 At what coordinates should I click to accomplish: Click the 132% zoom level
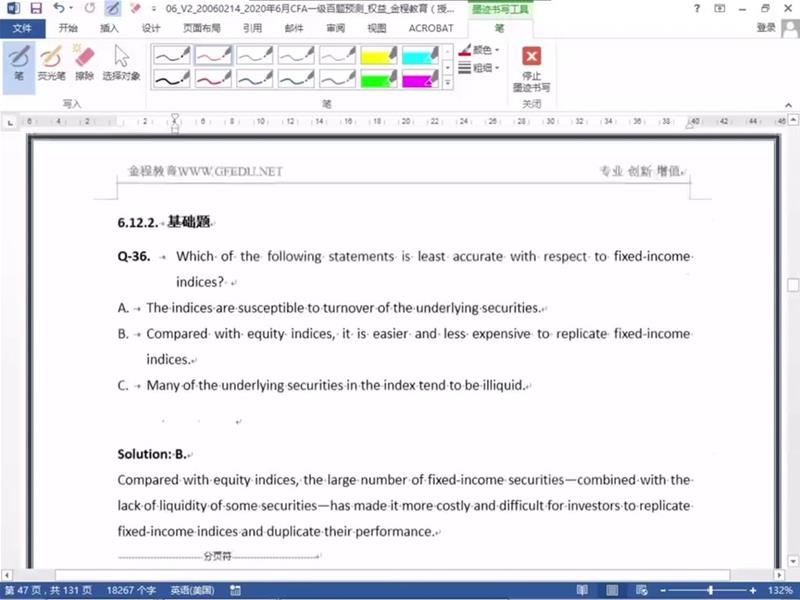[x=780, y=591]
